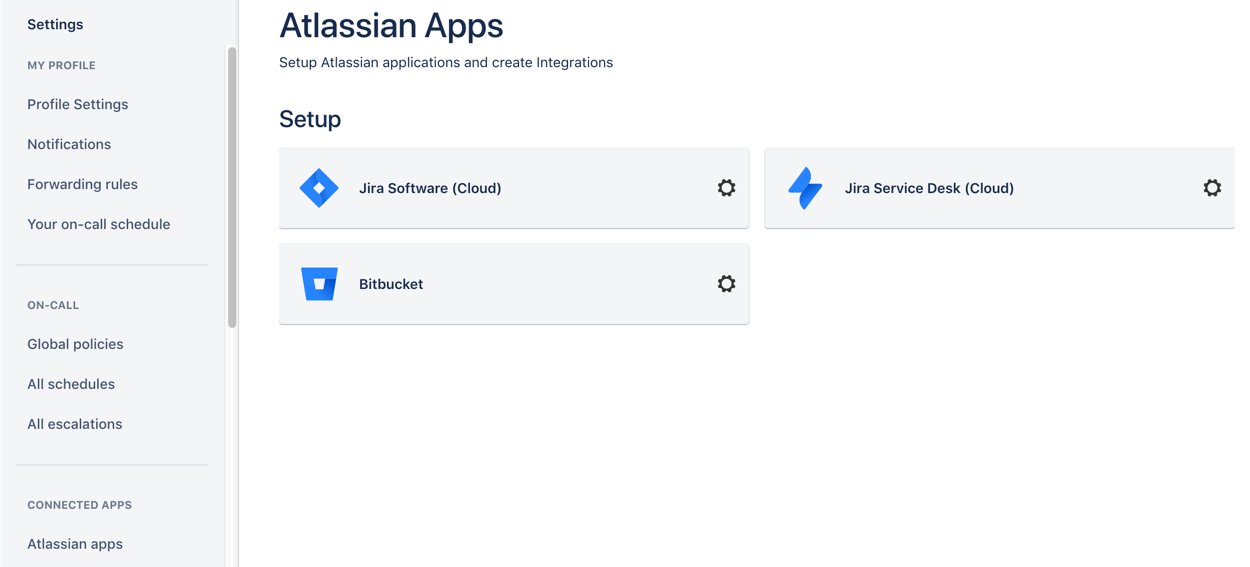Click the Jira Software diamond logo icon
The height and width of the screenshot is (567, 1250).
[319, 188]
